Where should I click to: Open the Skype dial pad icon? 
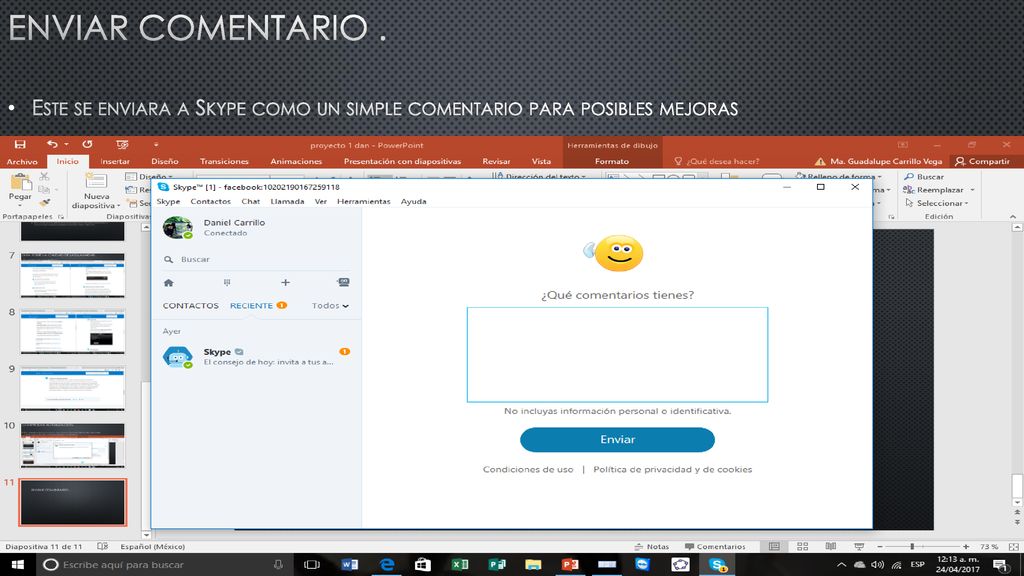click(x=227, y=283)
